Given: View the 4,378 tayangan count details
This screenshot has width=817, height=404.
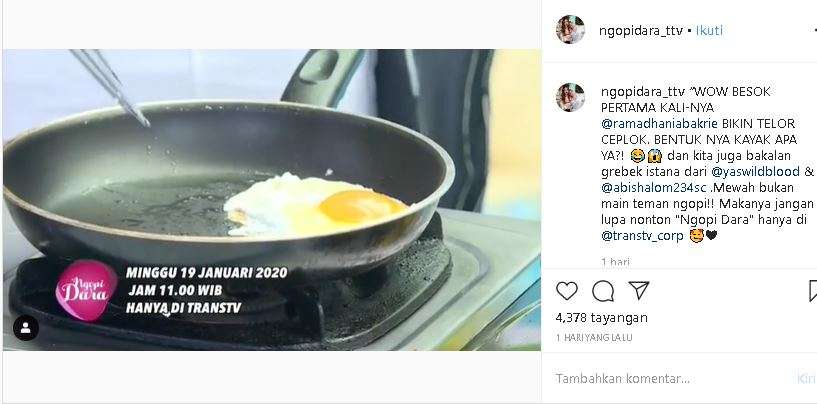Looking at the screenshot, I should 602,318.
